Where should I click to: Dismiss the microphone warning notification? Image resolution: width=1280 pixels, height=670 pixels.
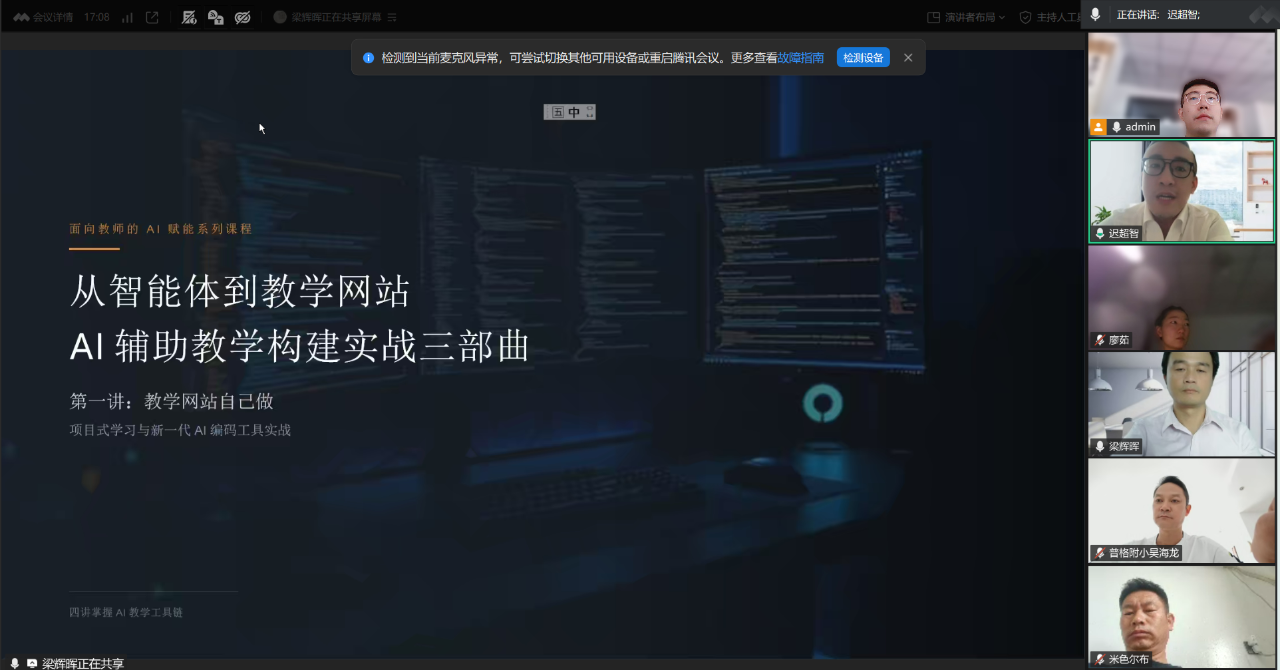(908, 58)
